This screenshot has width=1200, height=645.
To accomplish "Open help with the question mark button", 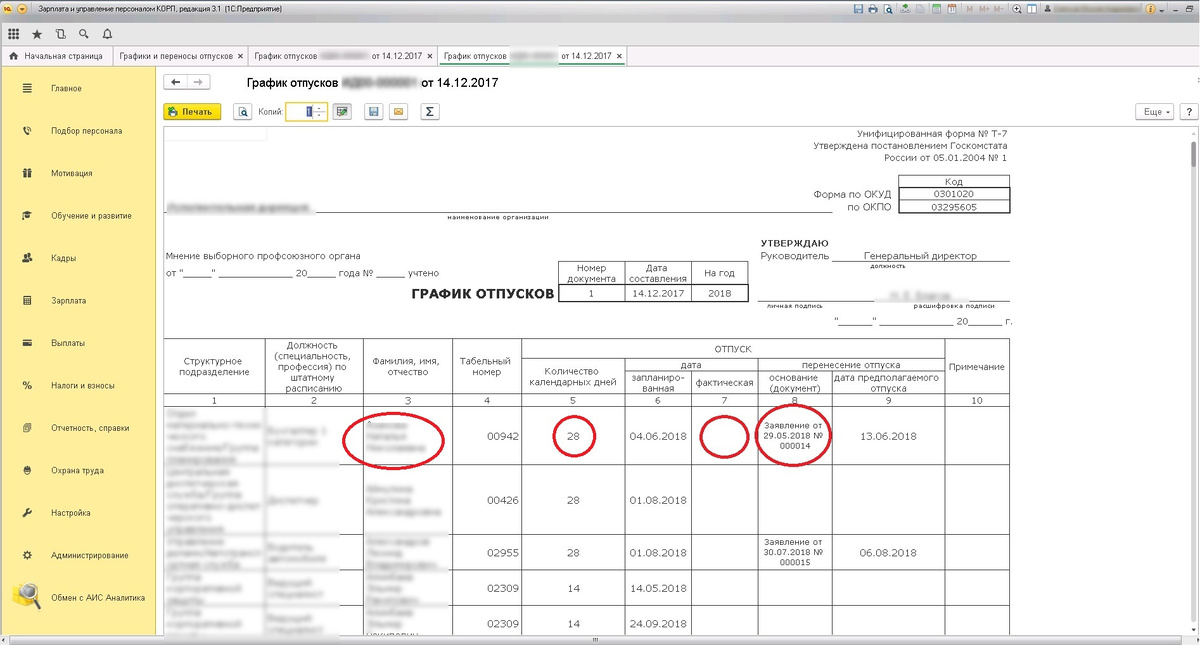I will (x=1189, y=112).
